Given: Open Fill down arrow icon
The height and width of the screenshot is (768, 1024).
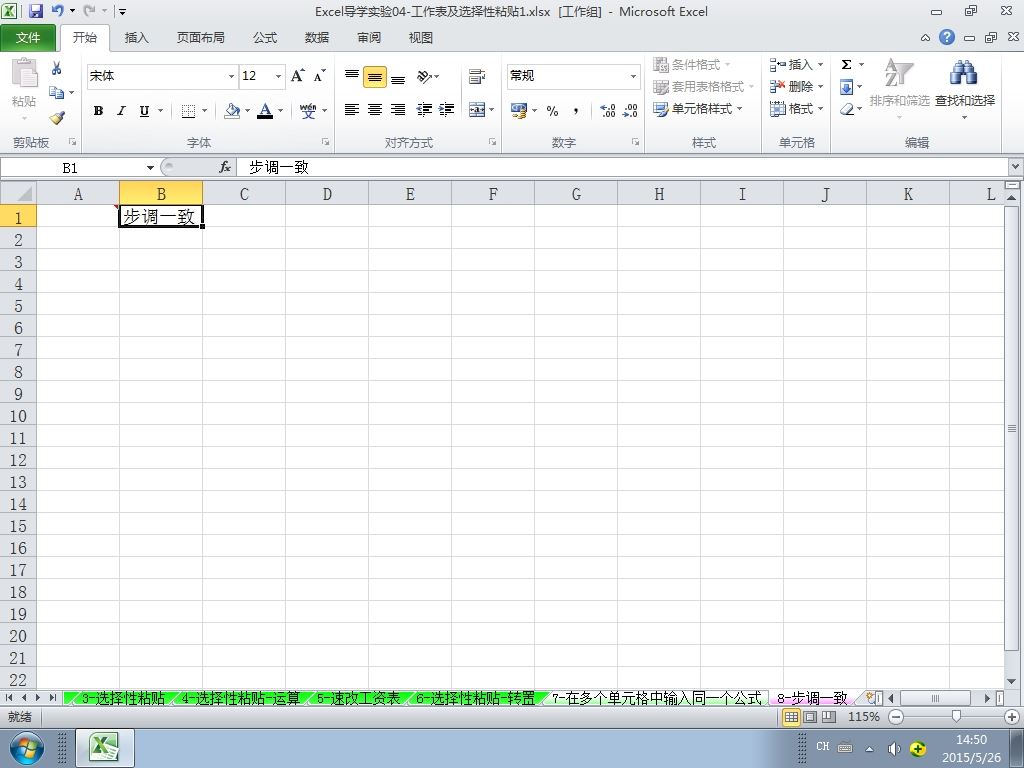Looking at the screenshot, I should point(846,87).
